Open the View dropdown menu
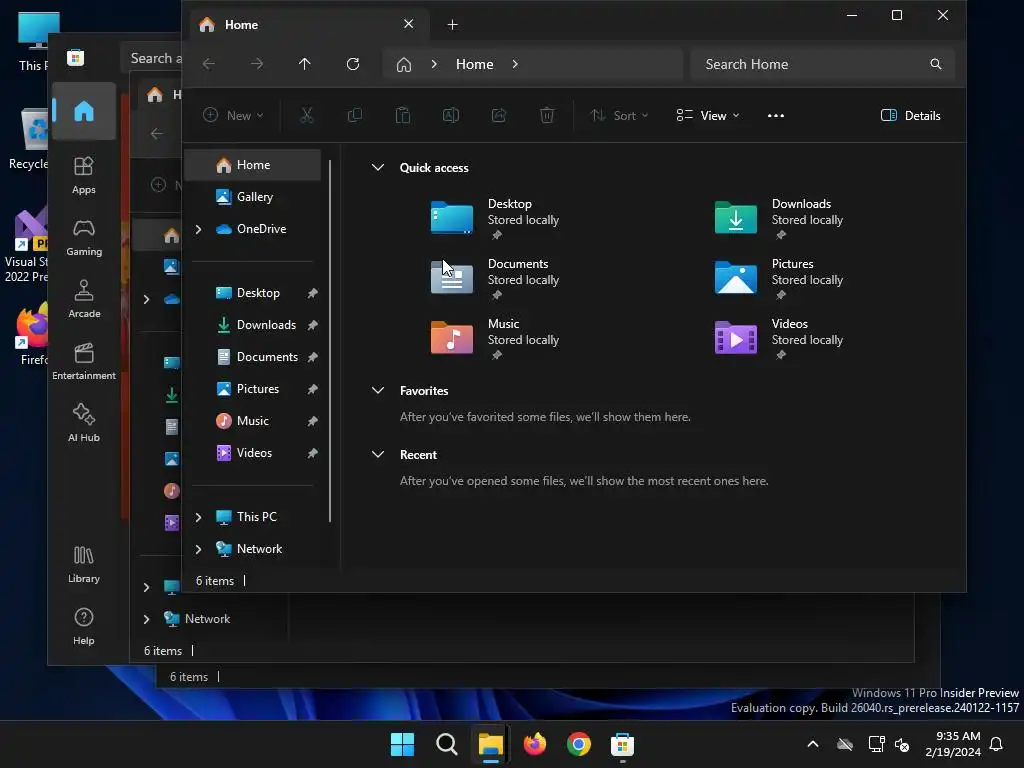The image size is (1024, 768). [708, 116]
